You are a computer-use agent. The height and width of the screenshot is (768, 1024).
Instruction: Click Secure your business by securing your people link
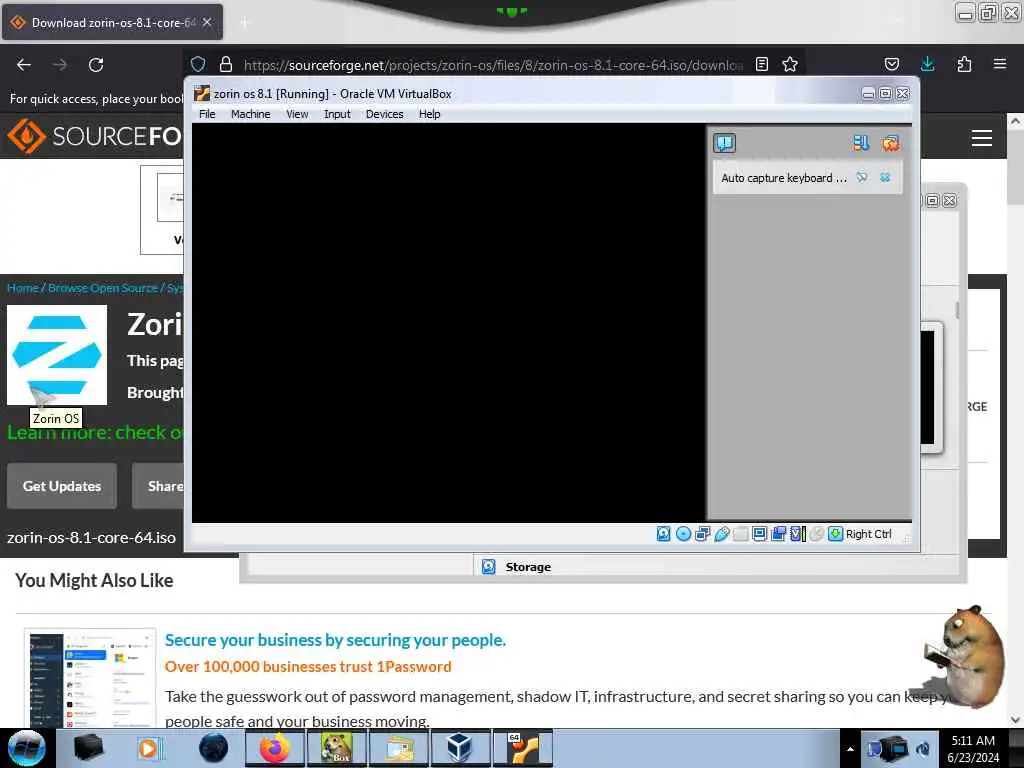coord(335,640)
